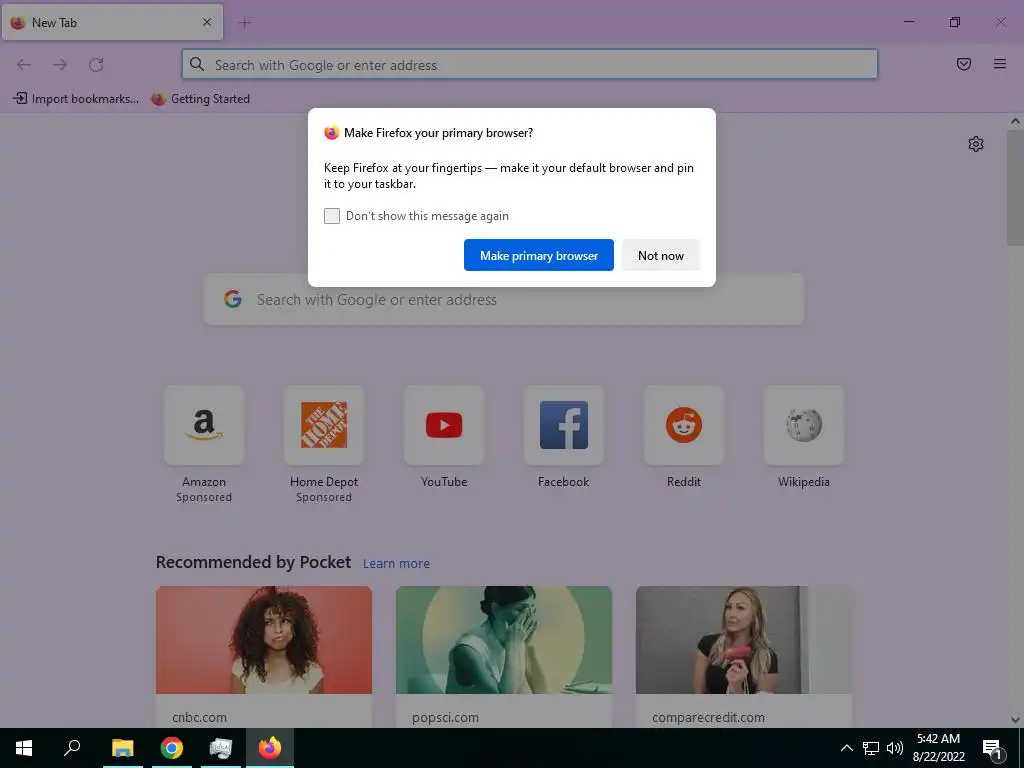Reload the page with the refresh icon
This screenshot has height=768, width=1024.
(x=96, y=65)
